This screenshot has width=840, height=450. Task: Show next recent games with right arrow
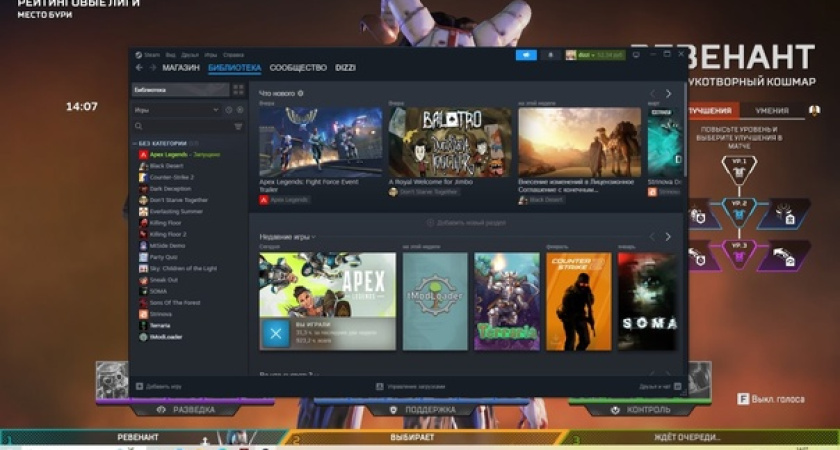[668, 237]
